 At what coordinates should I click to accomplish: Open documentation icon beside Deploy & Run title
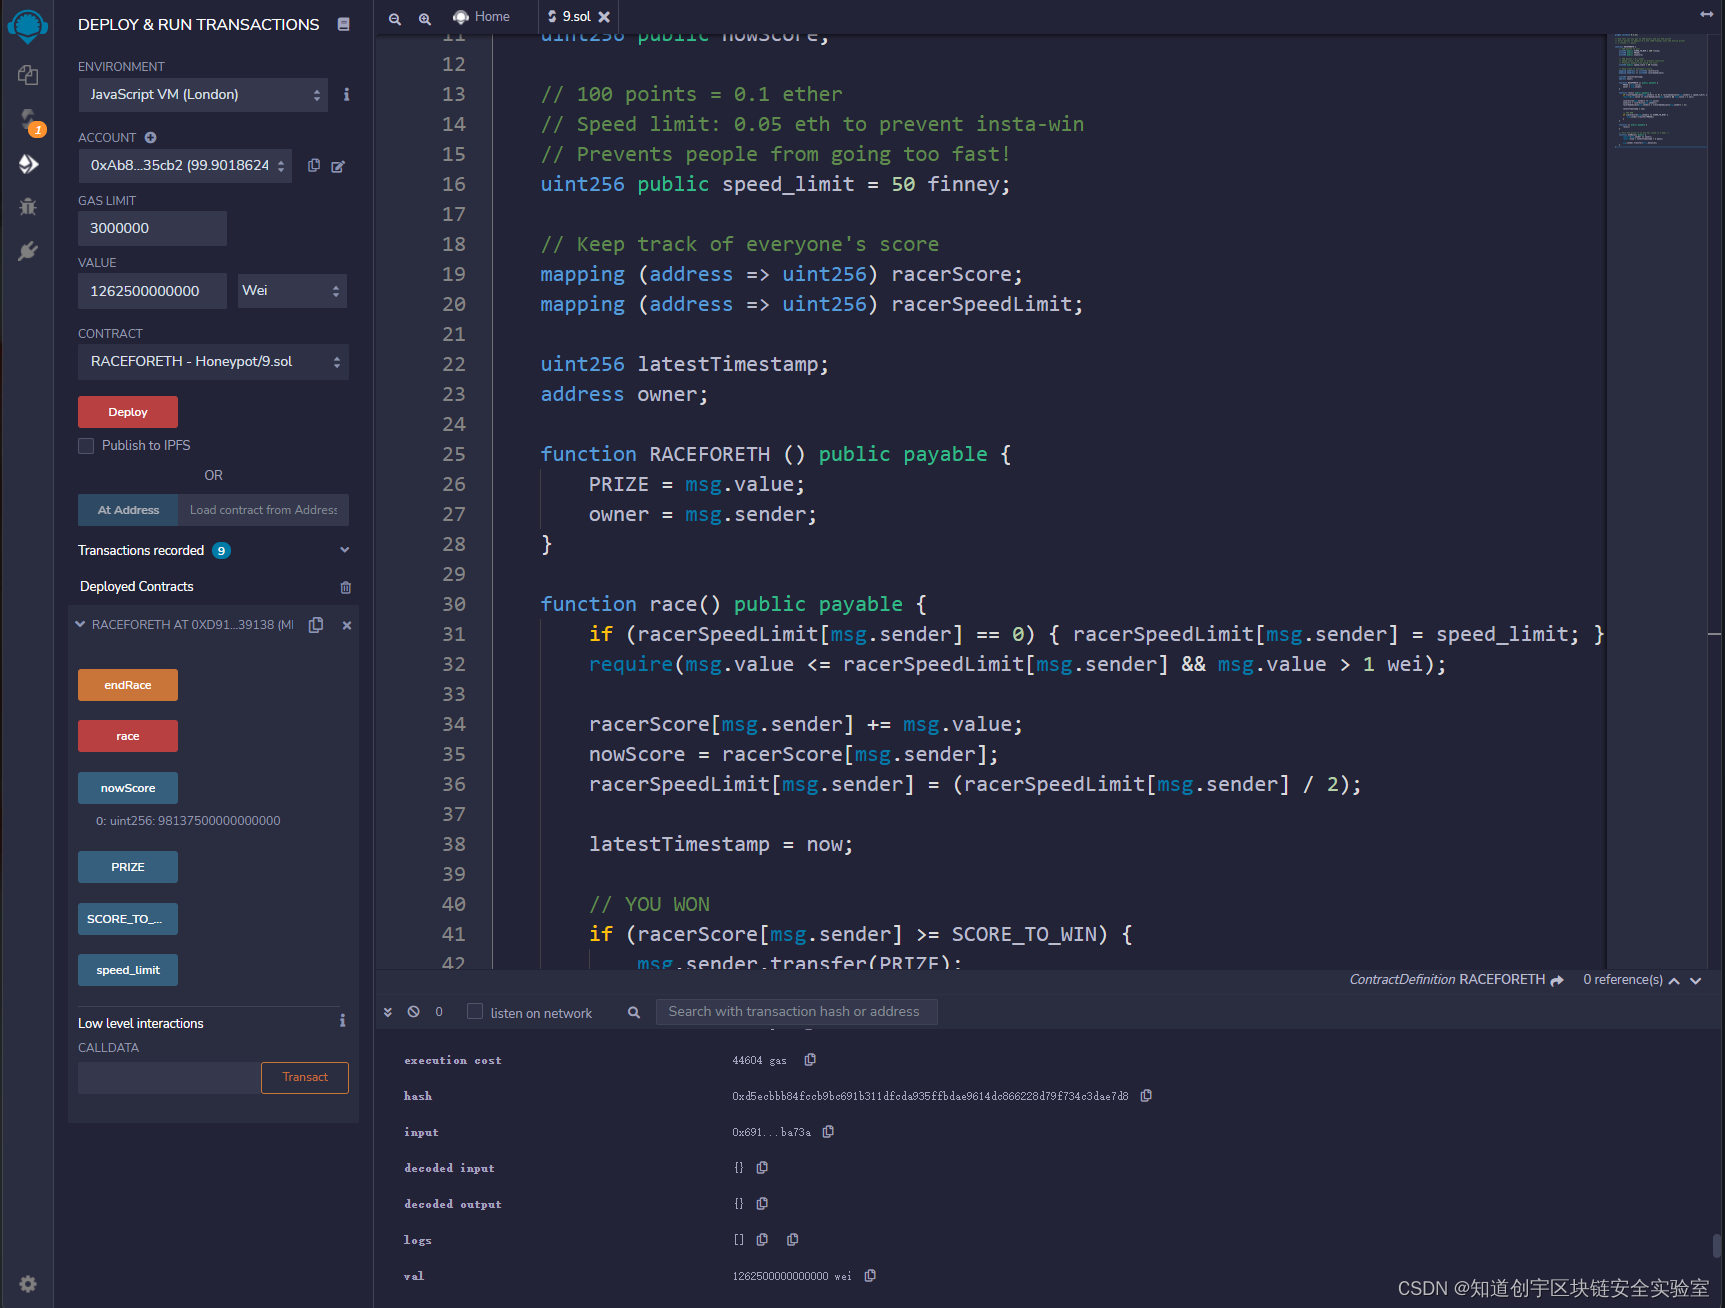(344, 24)
